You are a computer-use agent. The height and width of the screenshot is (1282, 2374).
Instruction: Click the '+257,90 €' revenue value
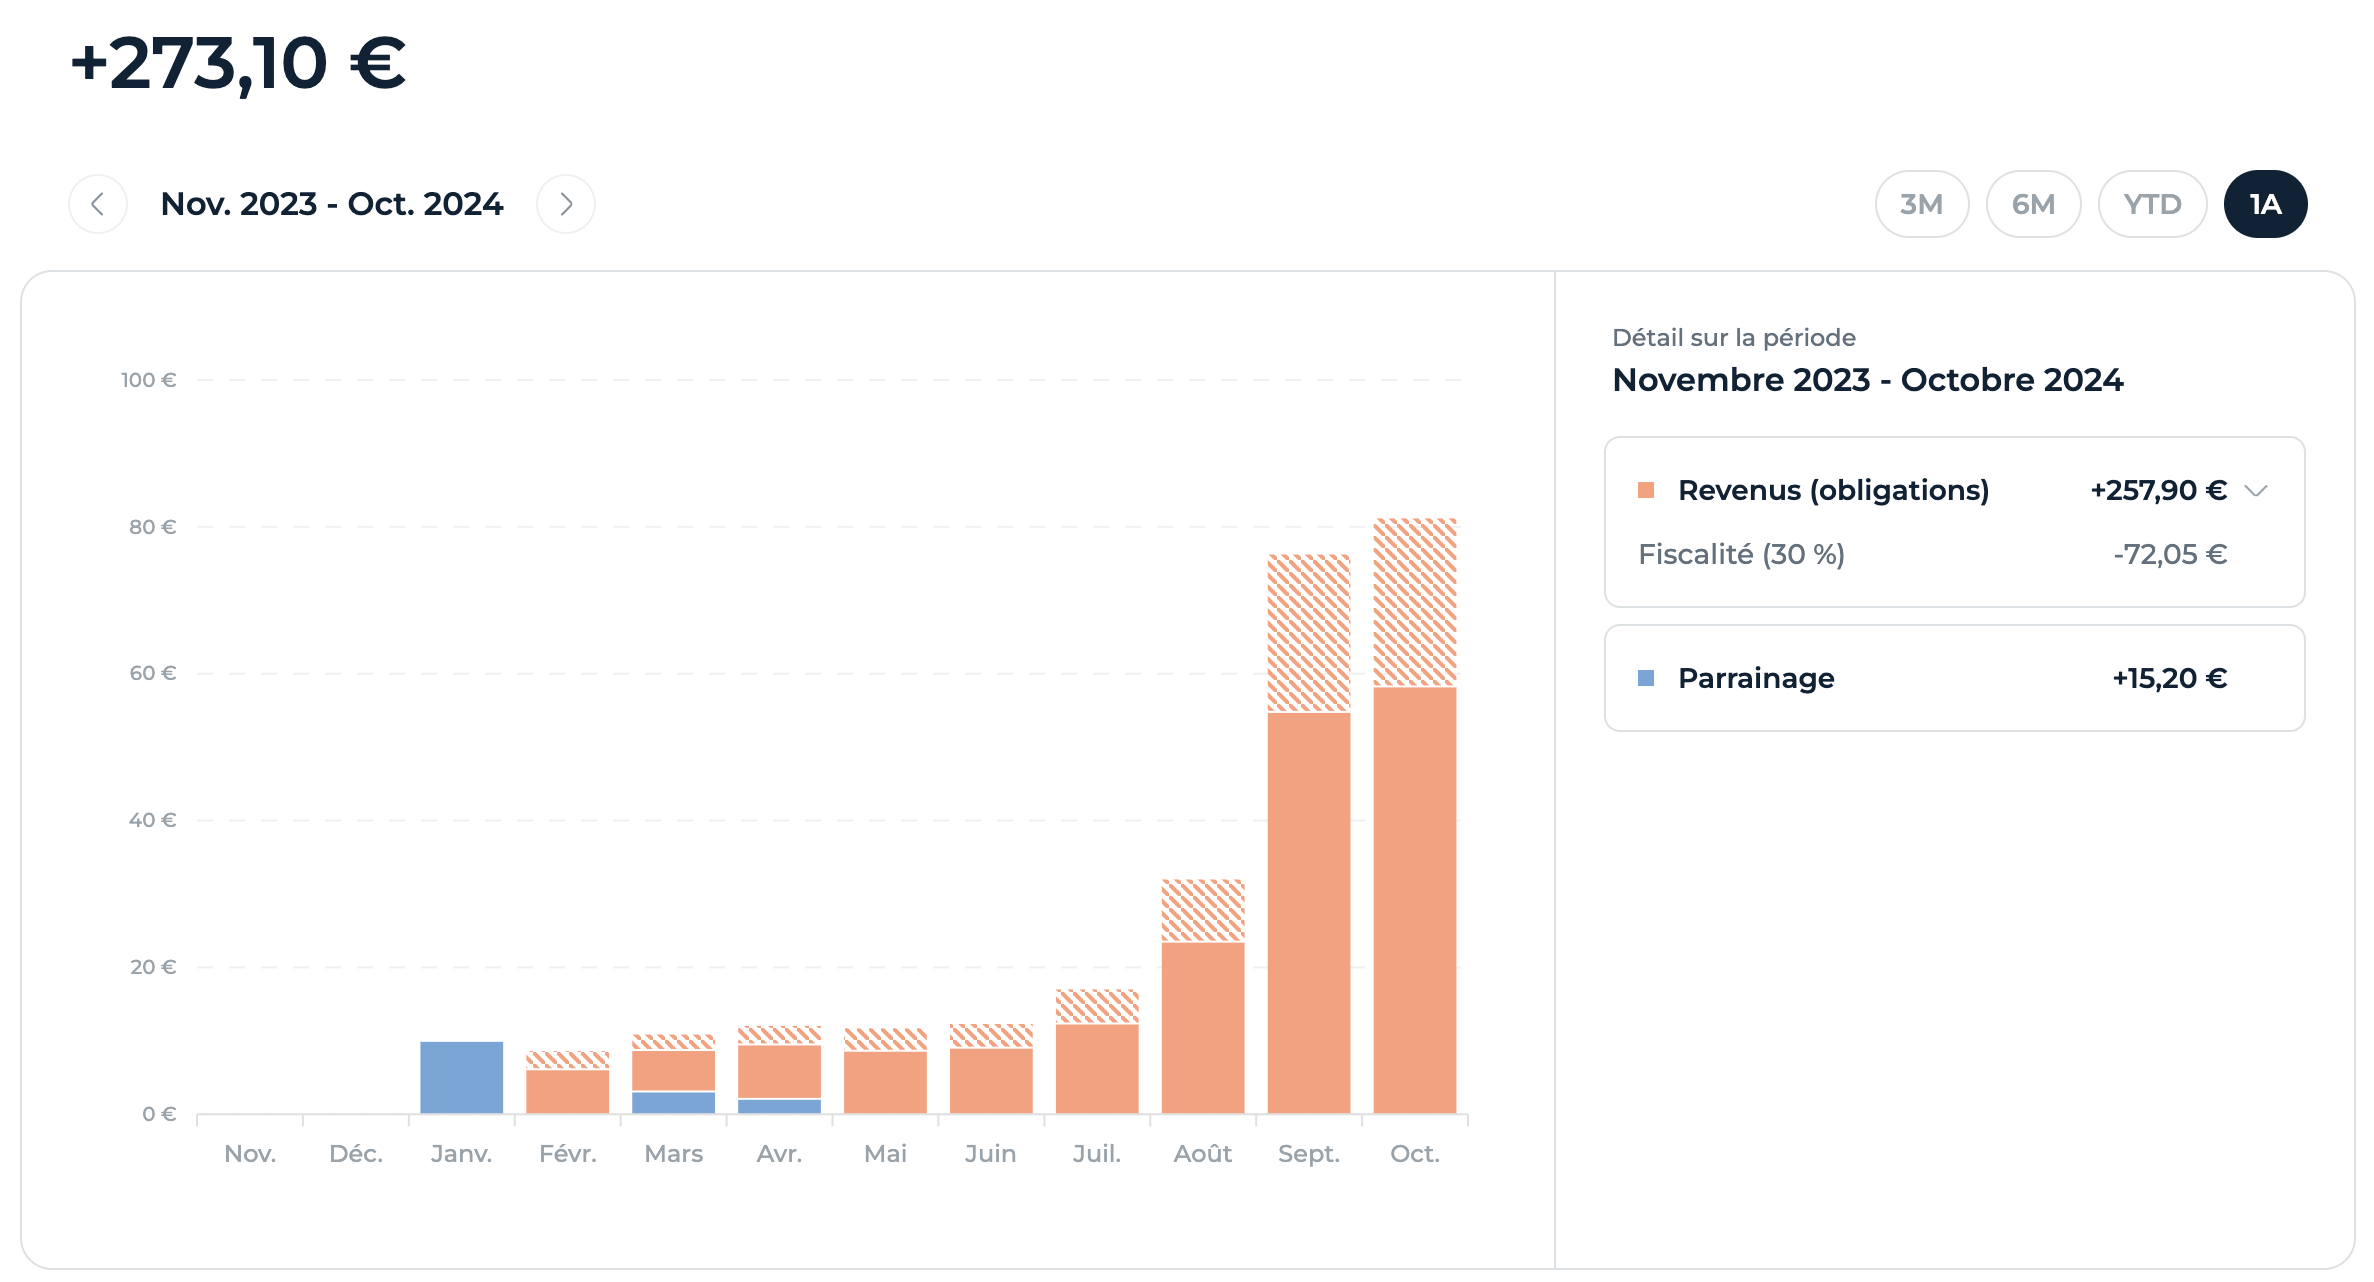(x=2158, y=490)
